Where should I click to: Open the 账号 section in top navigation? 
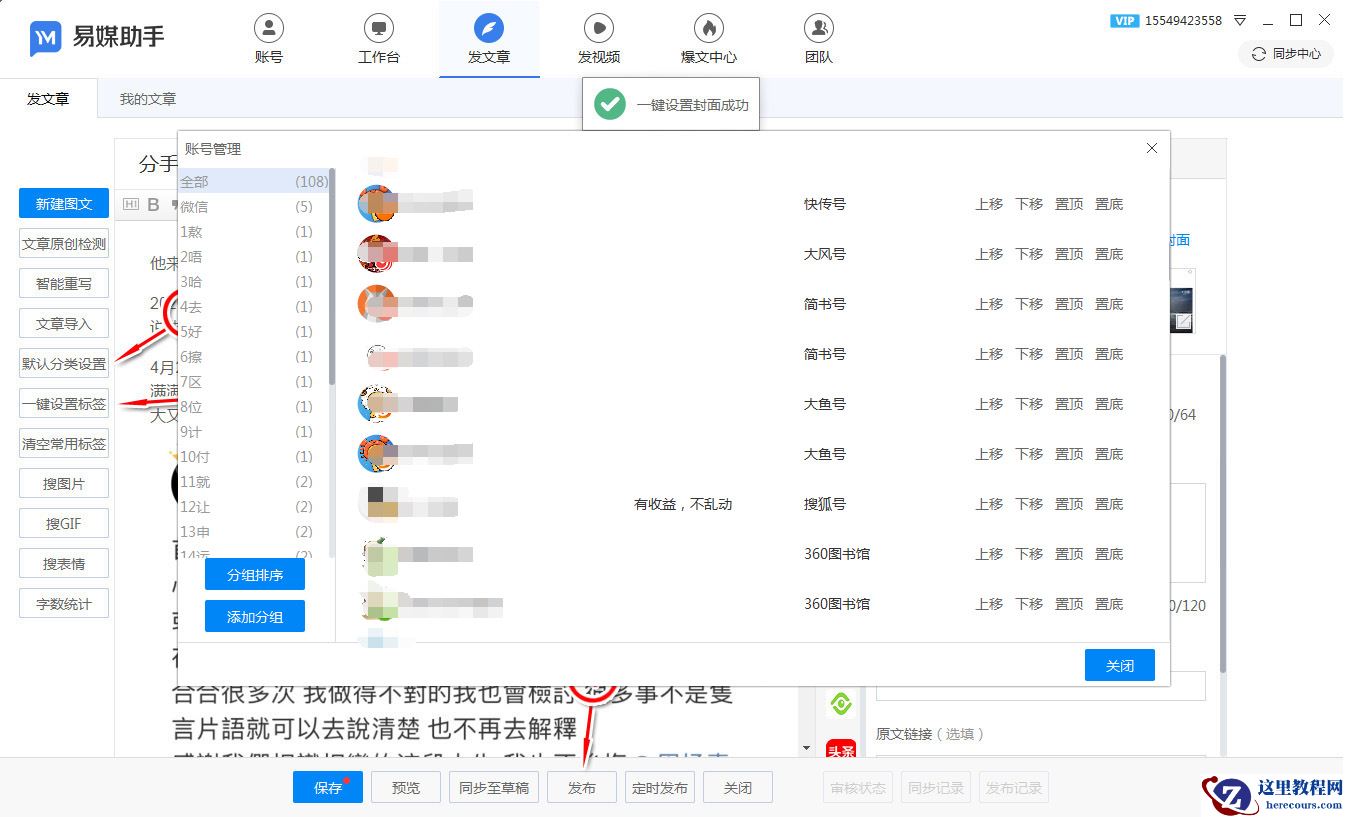(269, 39)
